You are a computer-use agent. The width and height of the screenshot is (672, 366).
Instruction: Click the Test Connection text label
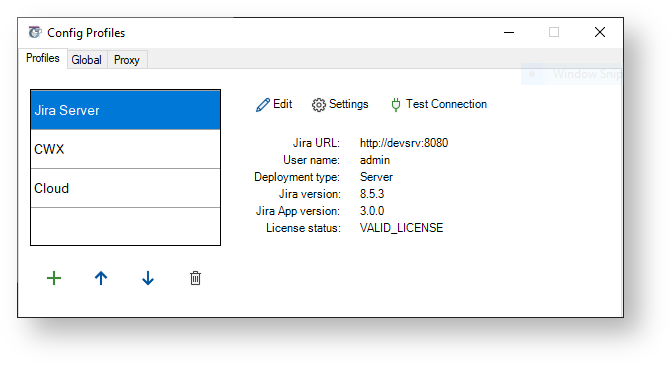pos(446,104)
